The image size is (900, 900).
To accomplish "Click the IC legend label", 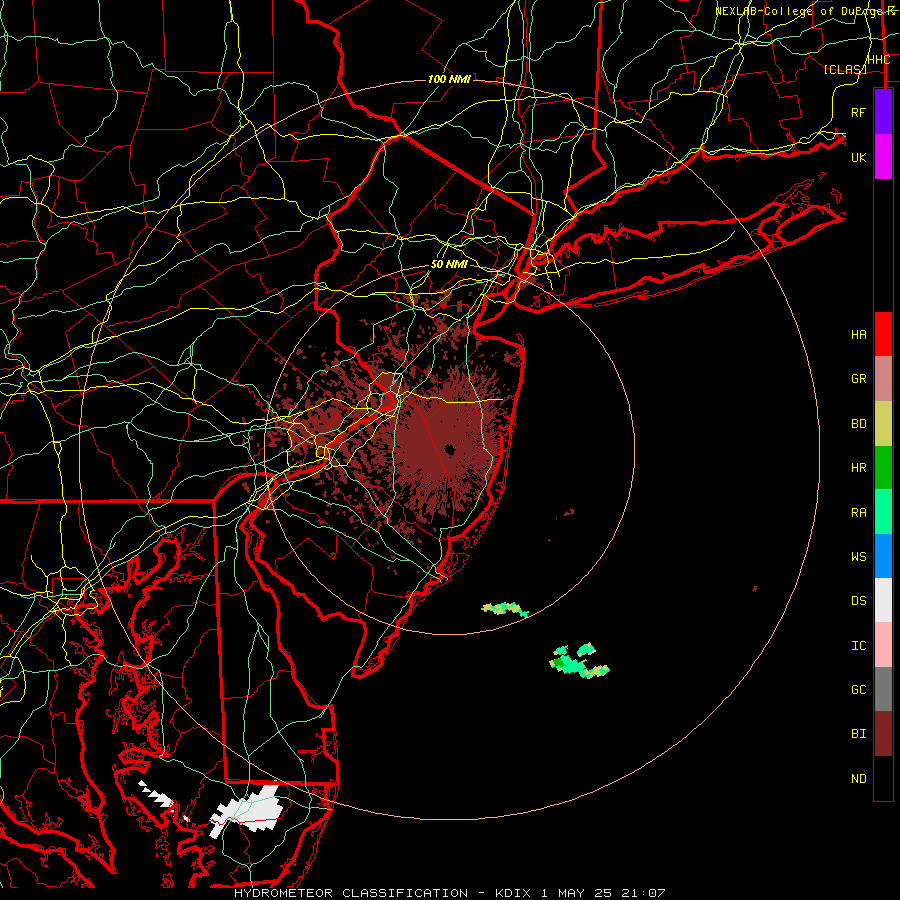I will pyautogui.click(x=858, y=646).
